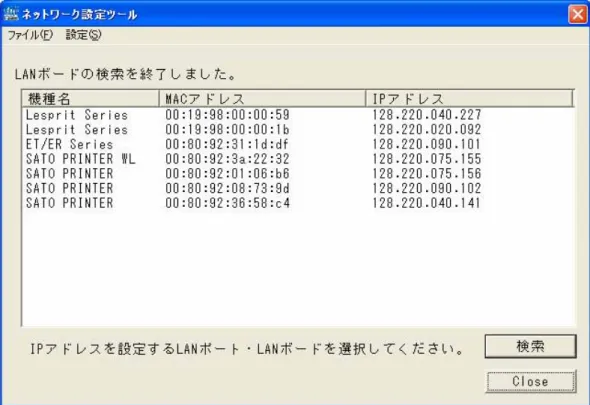Click MAC address 00:80:92:36:58:c4
The width and height of the screenshot is (590, 405).
coord(227,203)
